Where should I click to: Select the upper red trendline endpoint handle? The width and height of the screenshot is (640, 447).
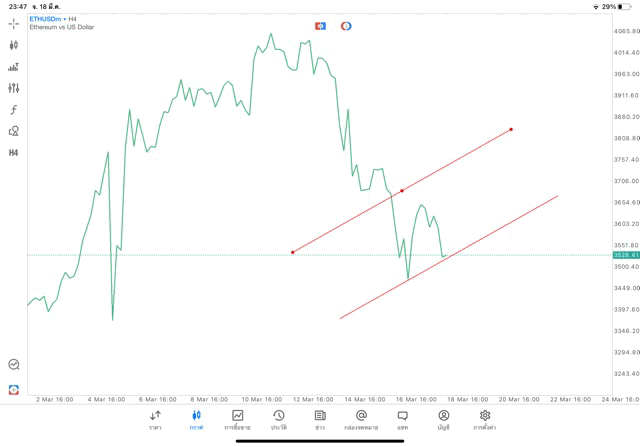(x=511, y=129)
